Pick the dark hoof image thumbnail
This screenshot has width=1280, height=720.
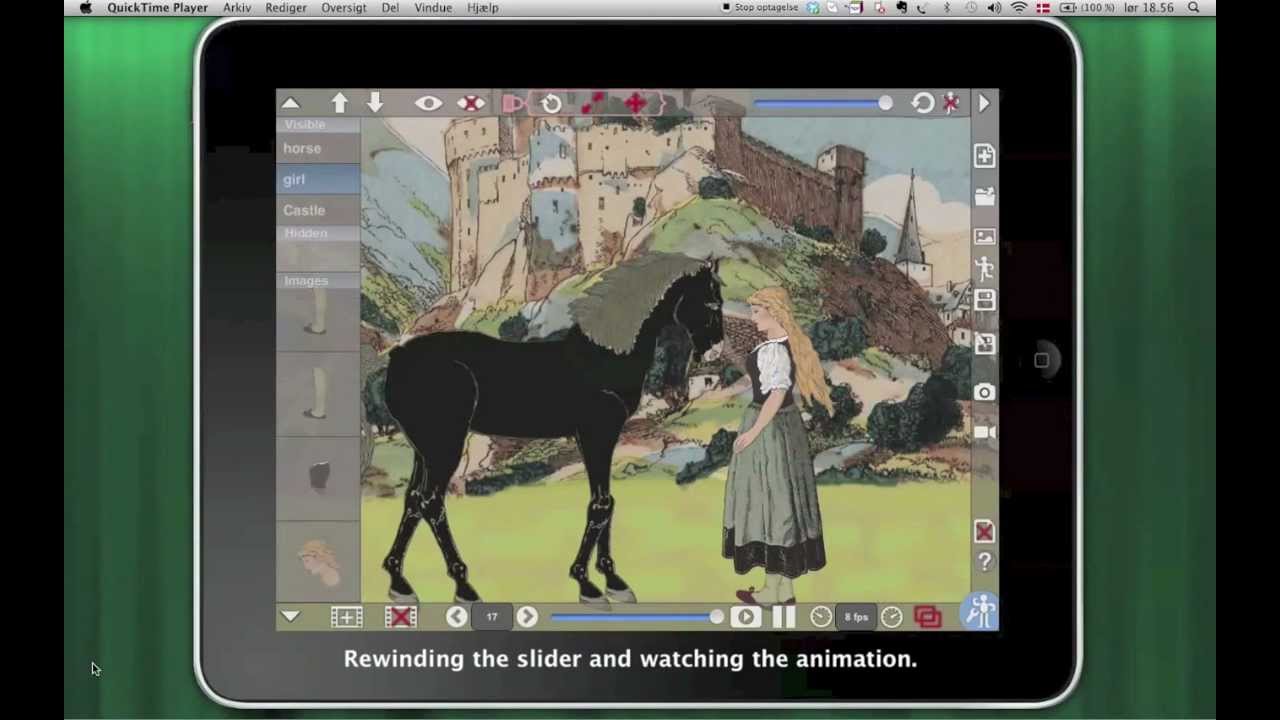tap(318, 477)
